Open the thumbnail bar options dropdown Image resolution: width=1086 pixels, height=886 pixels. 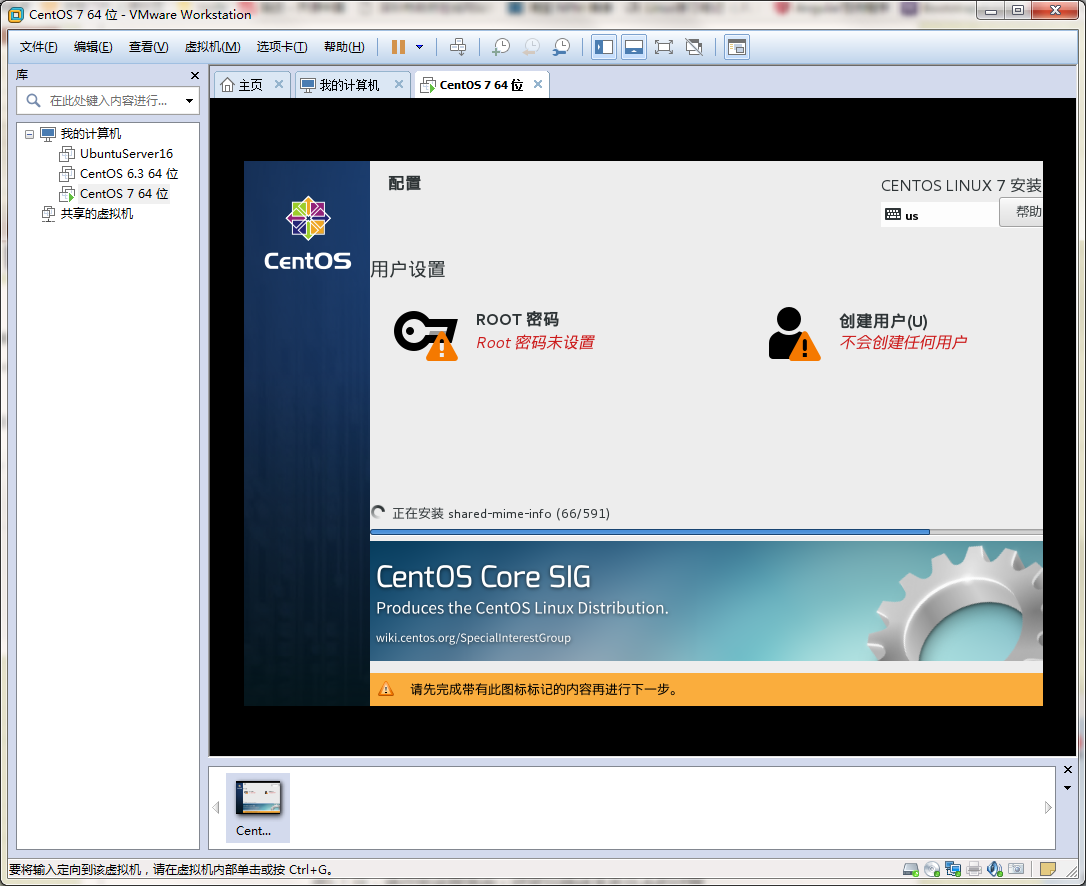click(1067, 788)
